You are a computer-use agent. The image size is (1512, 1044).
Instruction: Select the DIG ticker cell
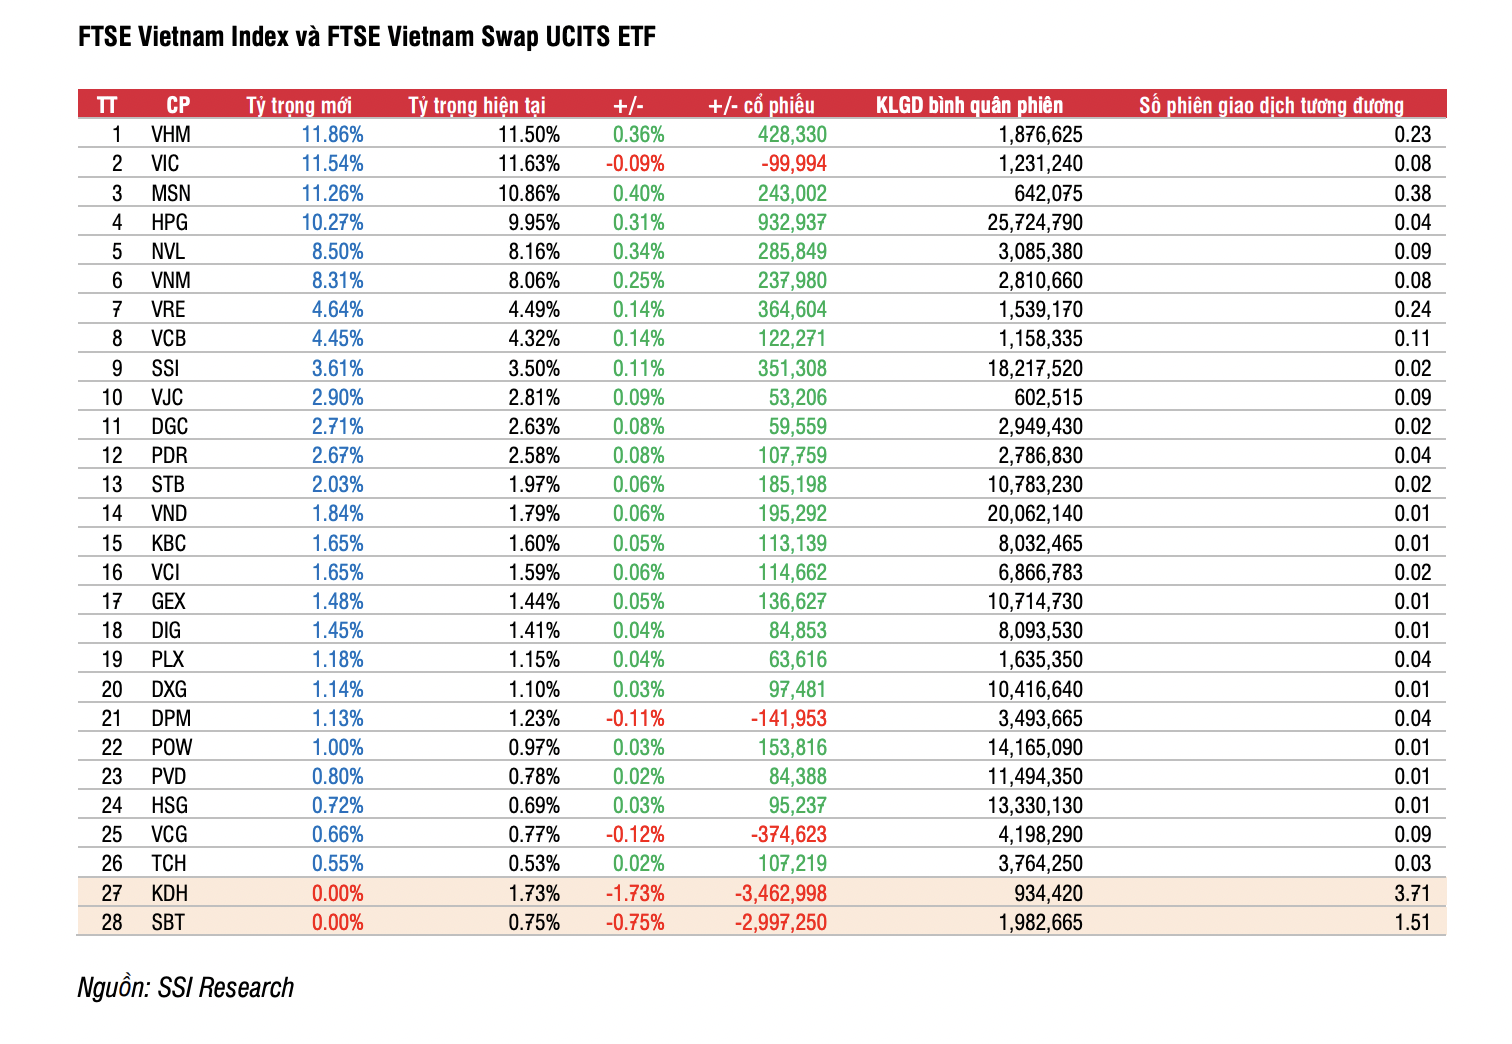[166, 630]
